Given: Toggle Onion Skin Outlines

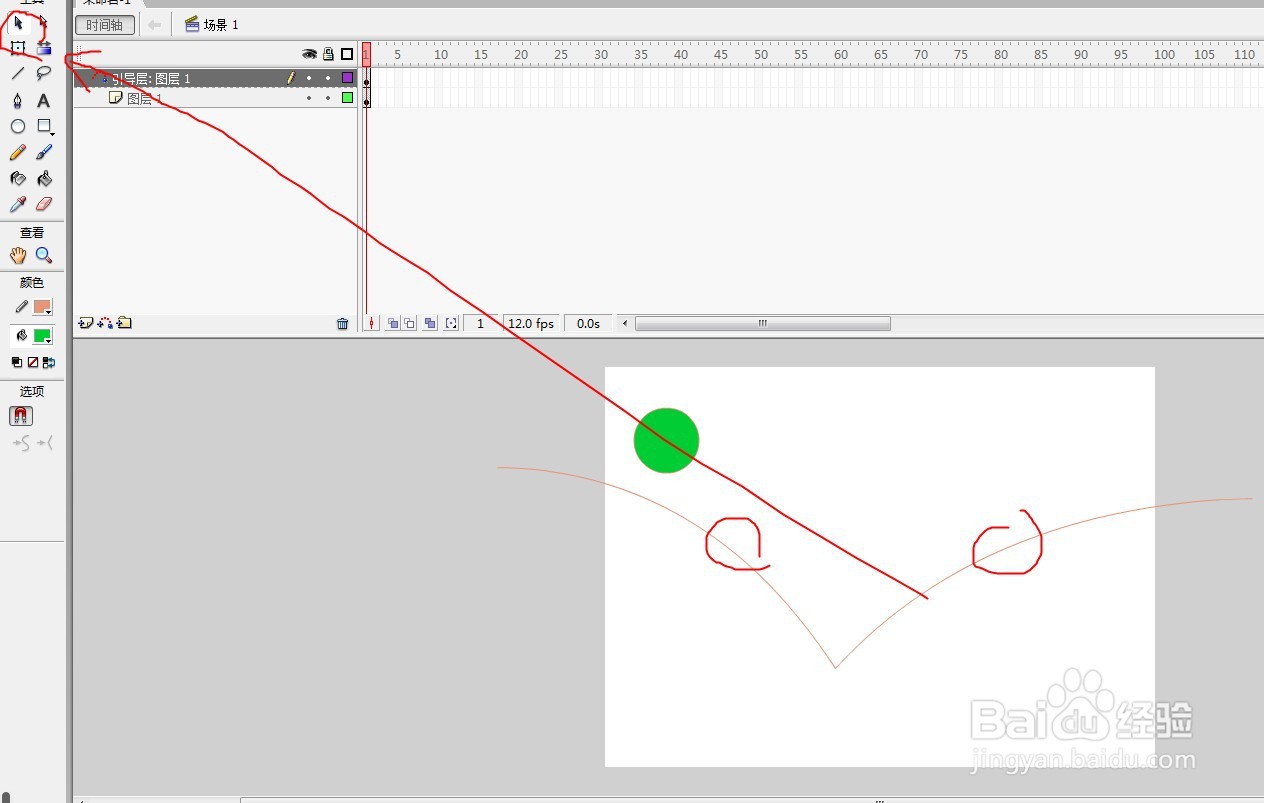Looking at the screenshot, I should tap(410, 323).
